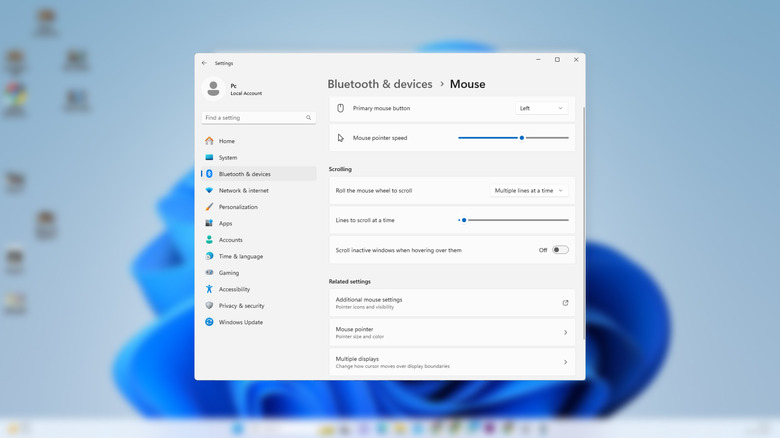Select the Gaming controller icon
Viewport: 780px width, 438px height.
209,272
